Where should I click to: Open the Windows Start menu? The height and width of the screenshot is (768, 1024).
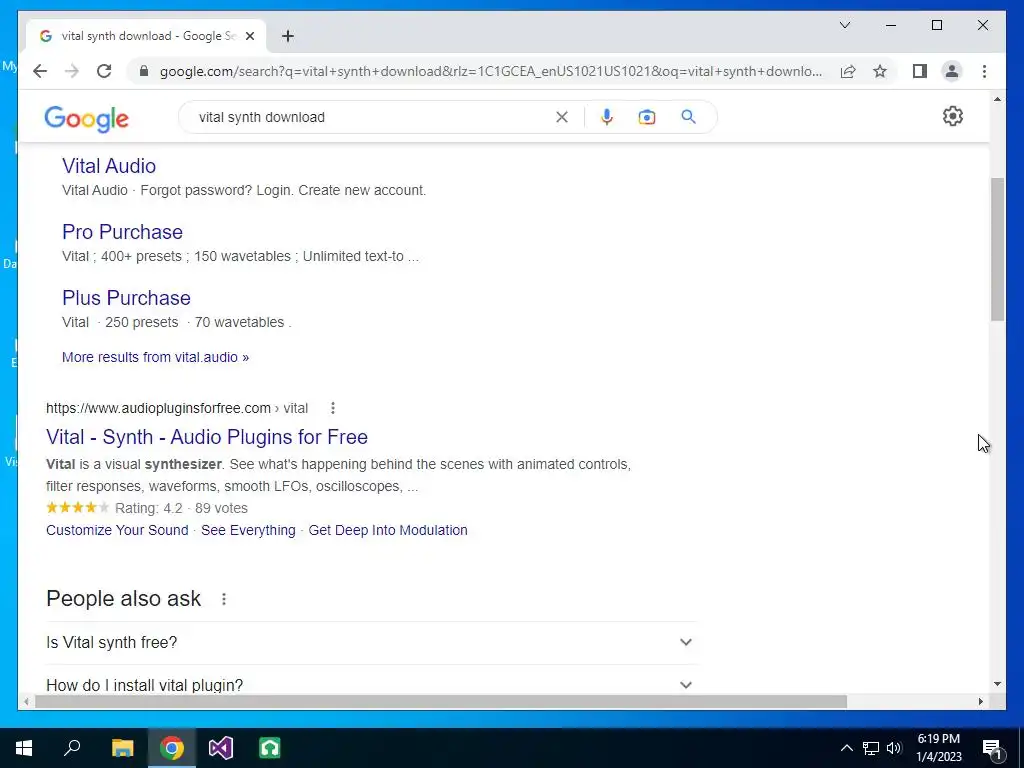coord(24,748)
